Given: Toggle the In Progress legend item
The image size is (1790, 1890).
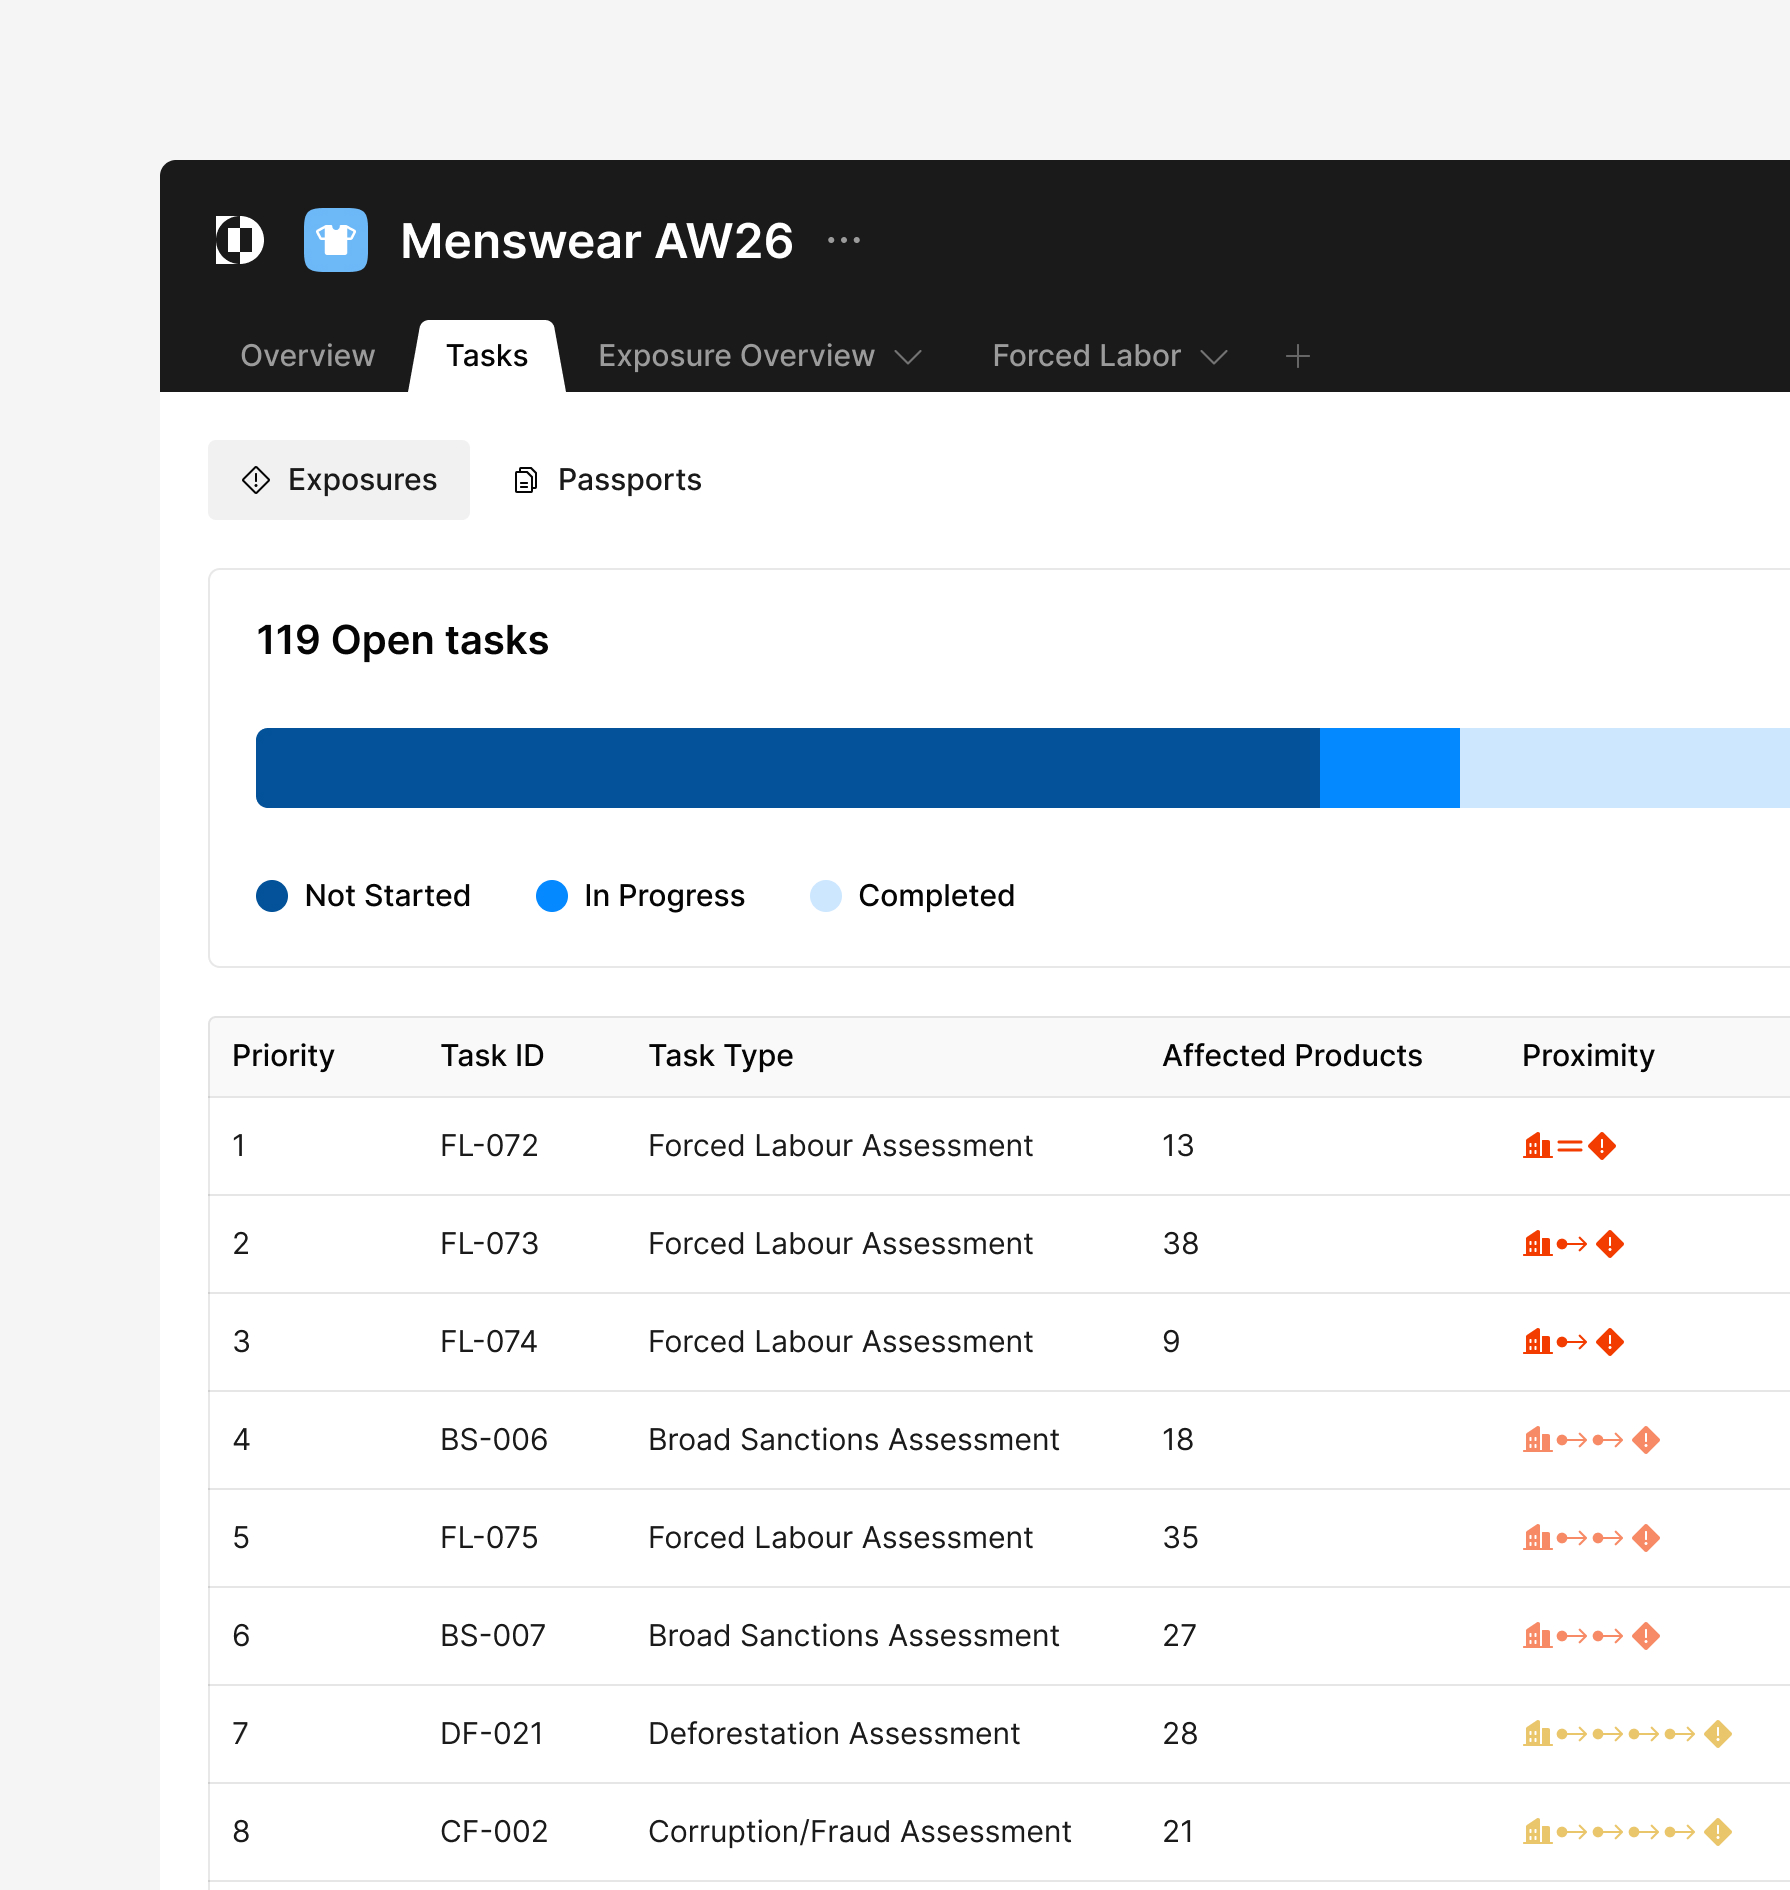Looking at the screenshot, I should coord(641,896).
